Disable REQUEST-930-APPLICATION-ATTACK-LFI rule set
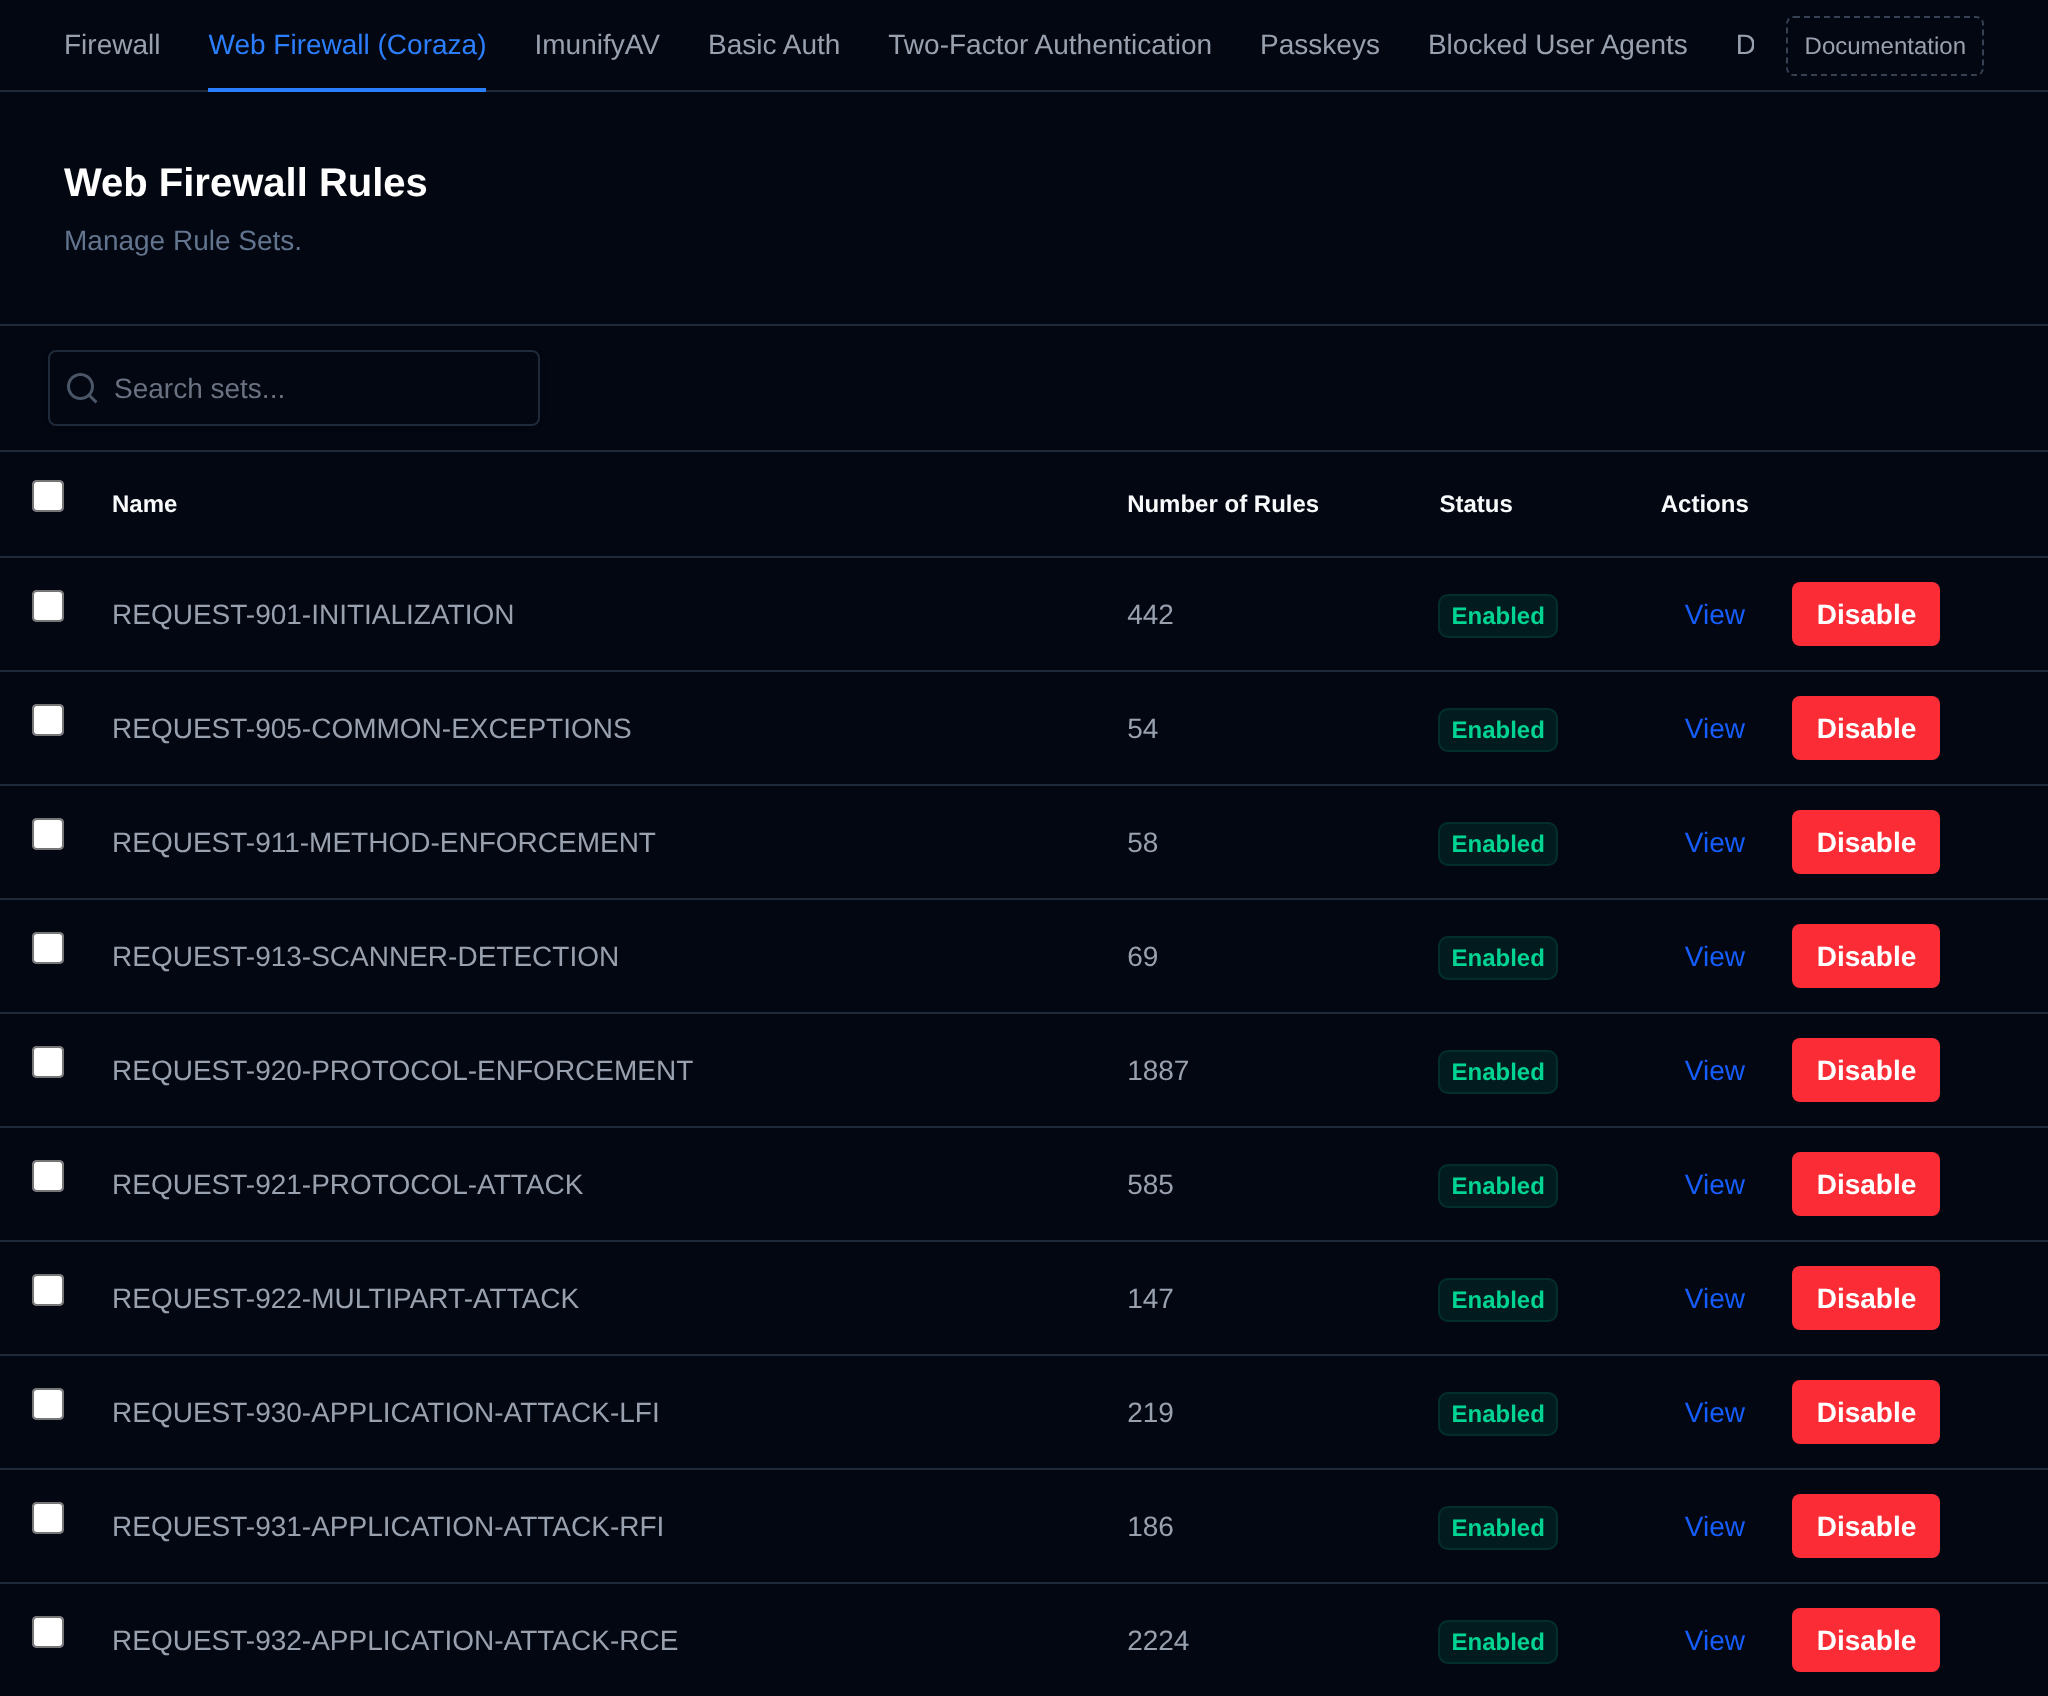Image resolution: width=2048 pixels, height=1696 pixels. [x=1866, y=1412]
